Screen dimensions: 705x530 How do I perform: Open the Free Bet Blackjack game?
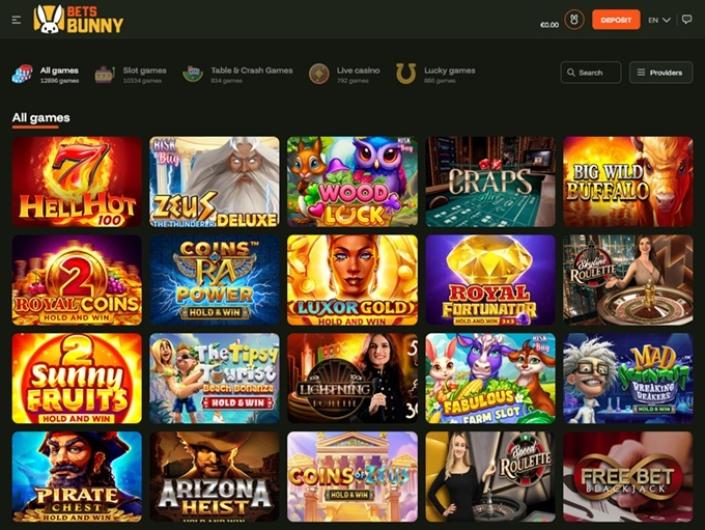pyautogui.click(x=628, y=477)
